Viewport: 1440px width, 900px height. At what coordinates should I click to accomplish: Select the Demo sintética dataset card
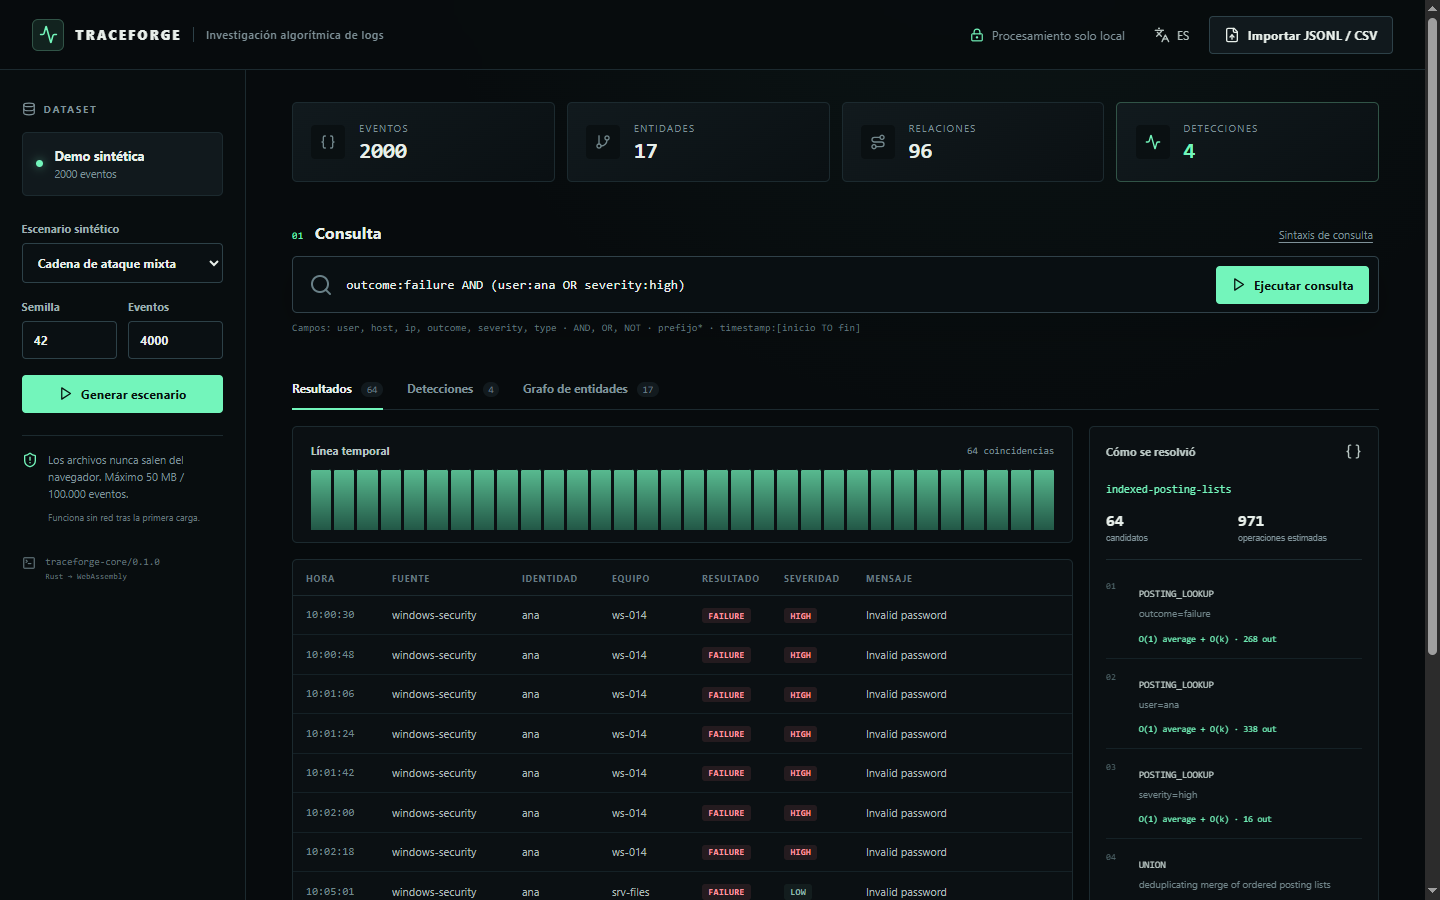click(x=122, y=164)
